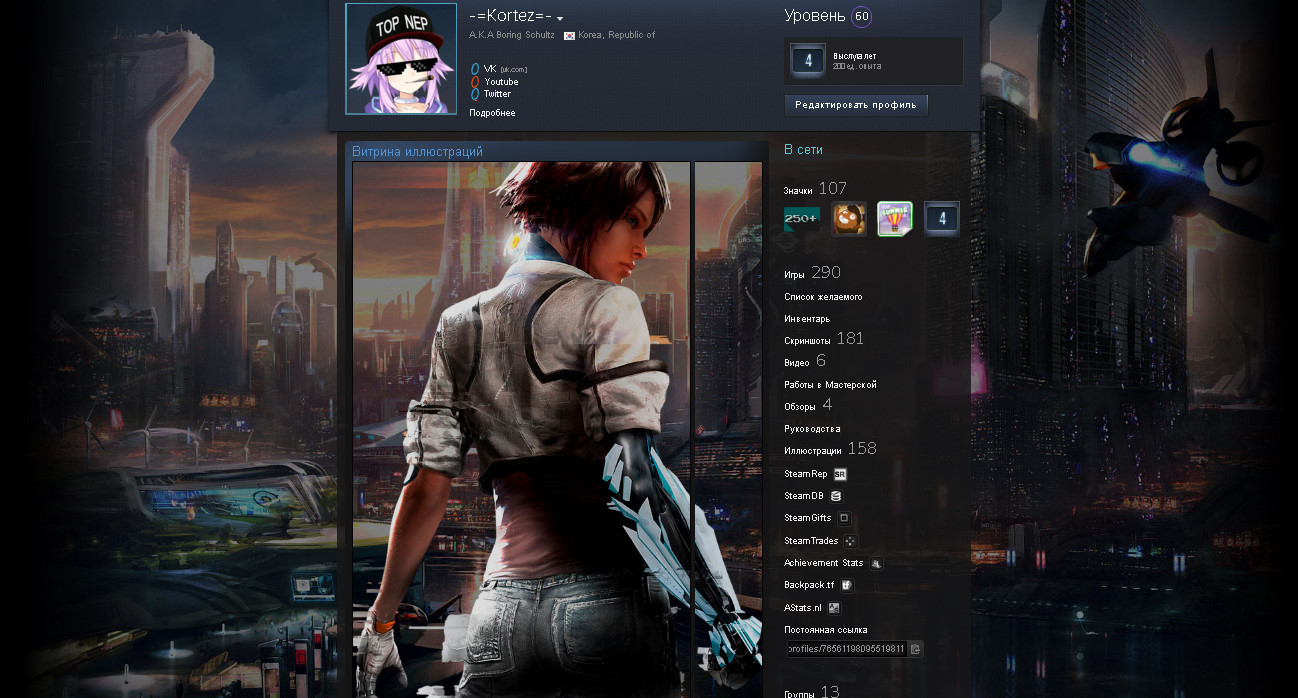Click the SteamRep SR icon
The image size is (1298, 698).
[x=840, y=474]
